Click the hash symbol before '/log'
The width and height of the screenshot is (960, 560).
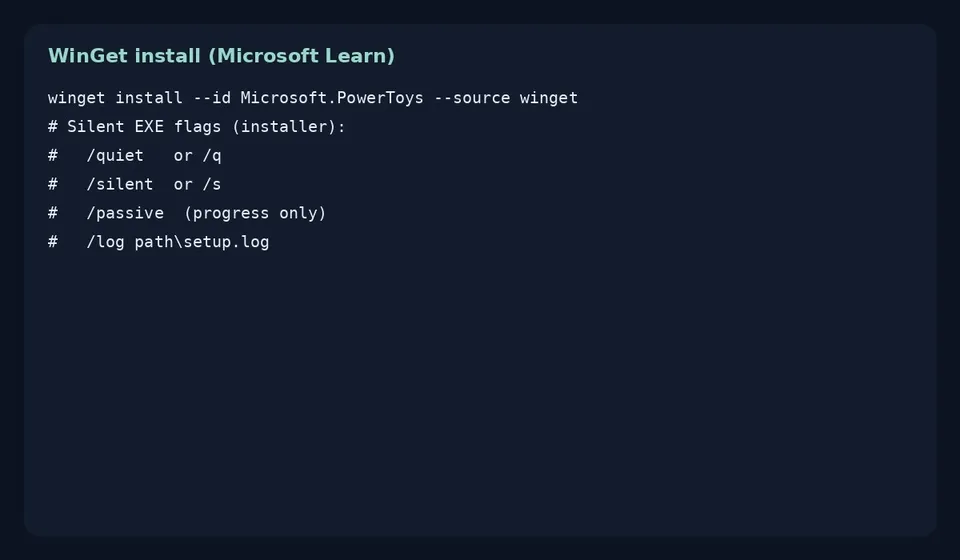[x=53, y=242]
